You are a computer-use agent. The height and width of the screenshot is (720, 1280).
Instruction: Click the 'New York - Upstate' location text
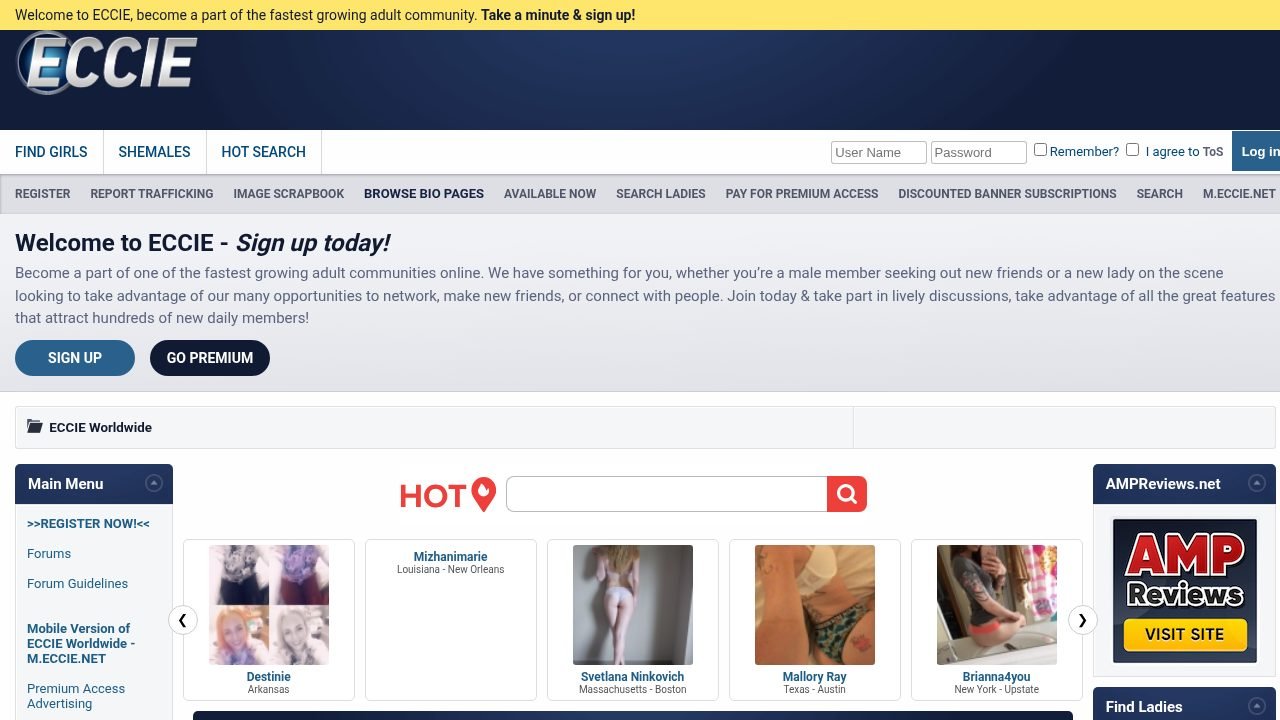coord(997,690)
